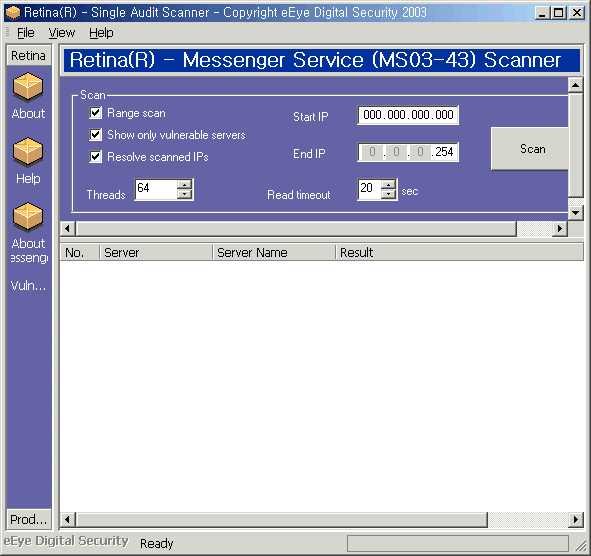Open the Help box icon in sidebar
The width and height of the screenshot is (591, 556).
tap(28, 152)
